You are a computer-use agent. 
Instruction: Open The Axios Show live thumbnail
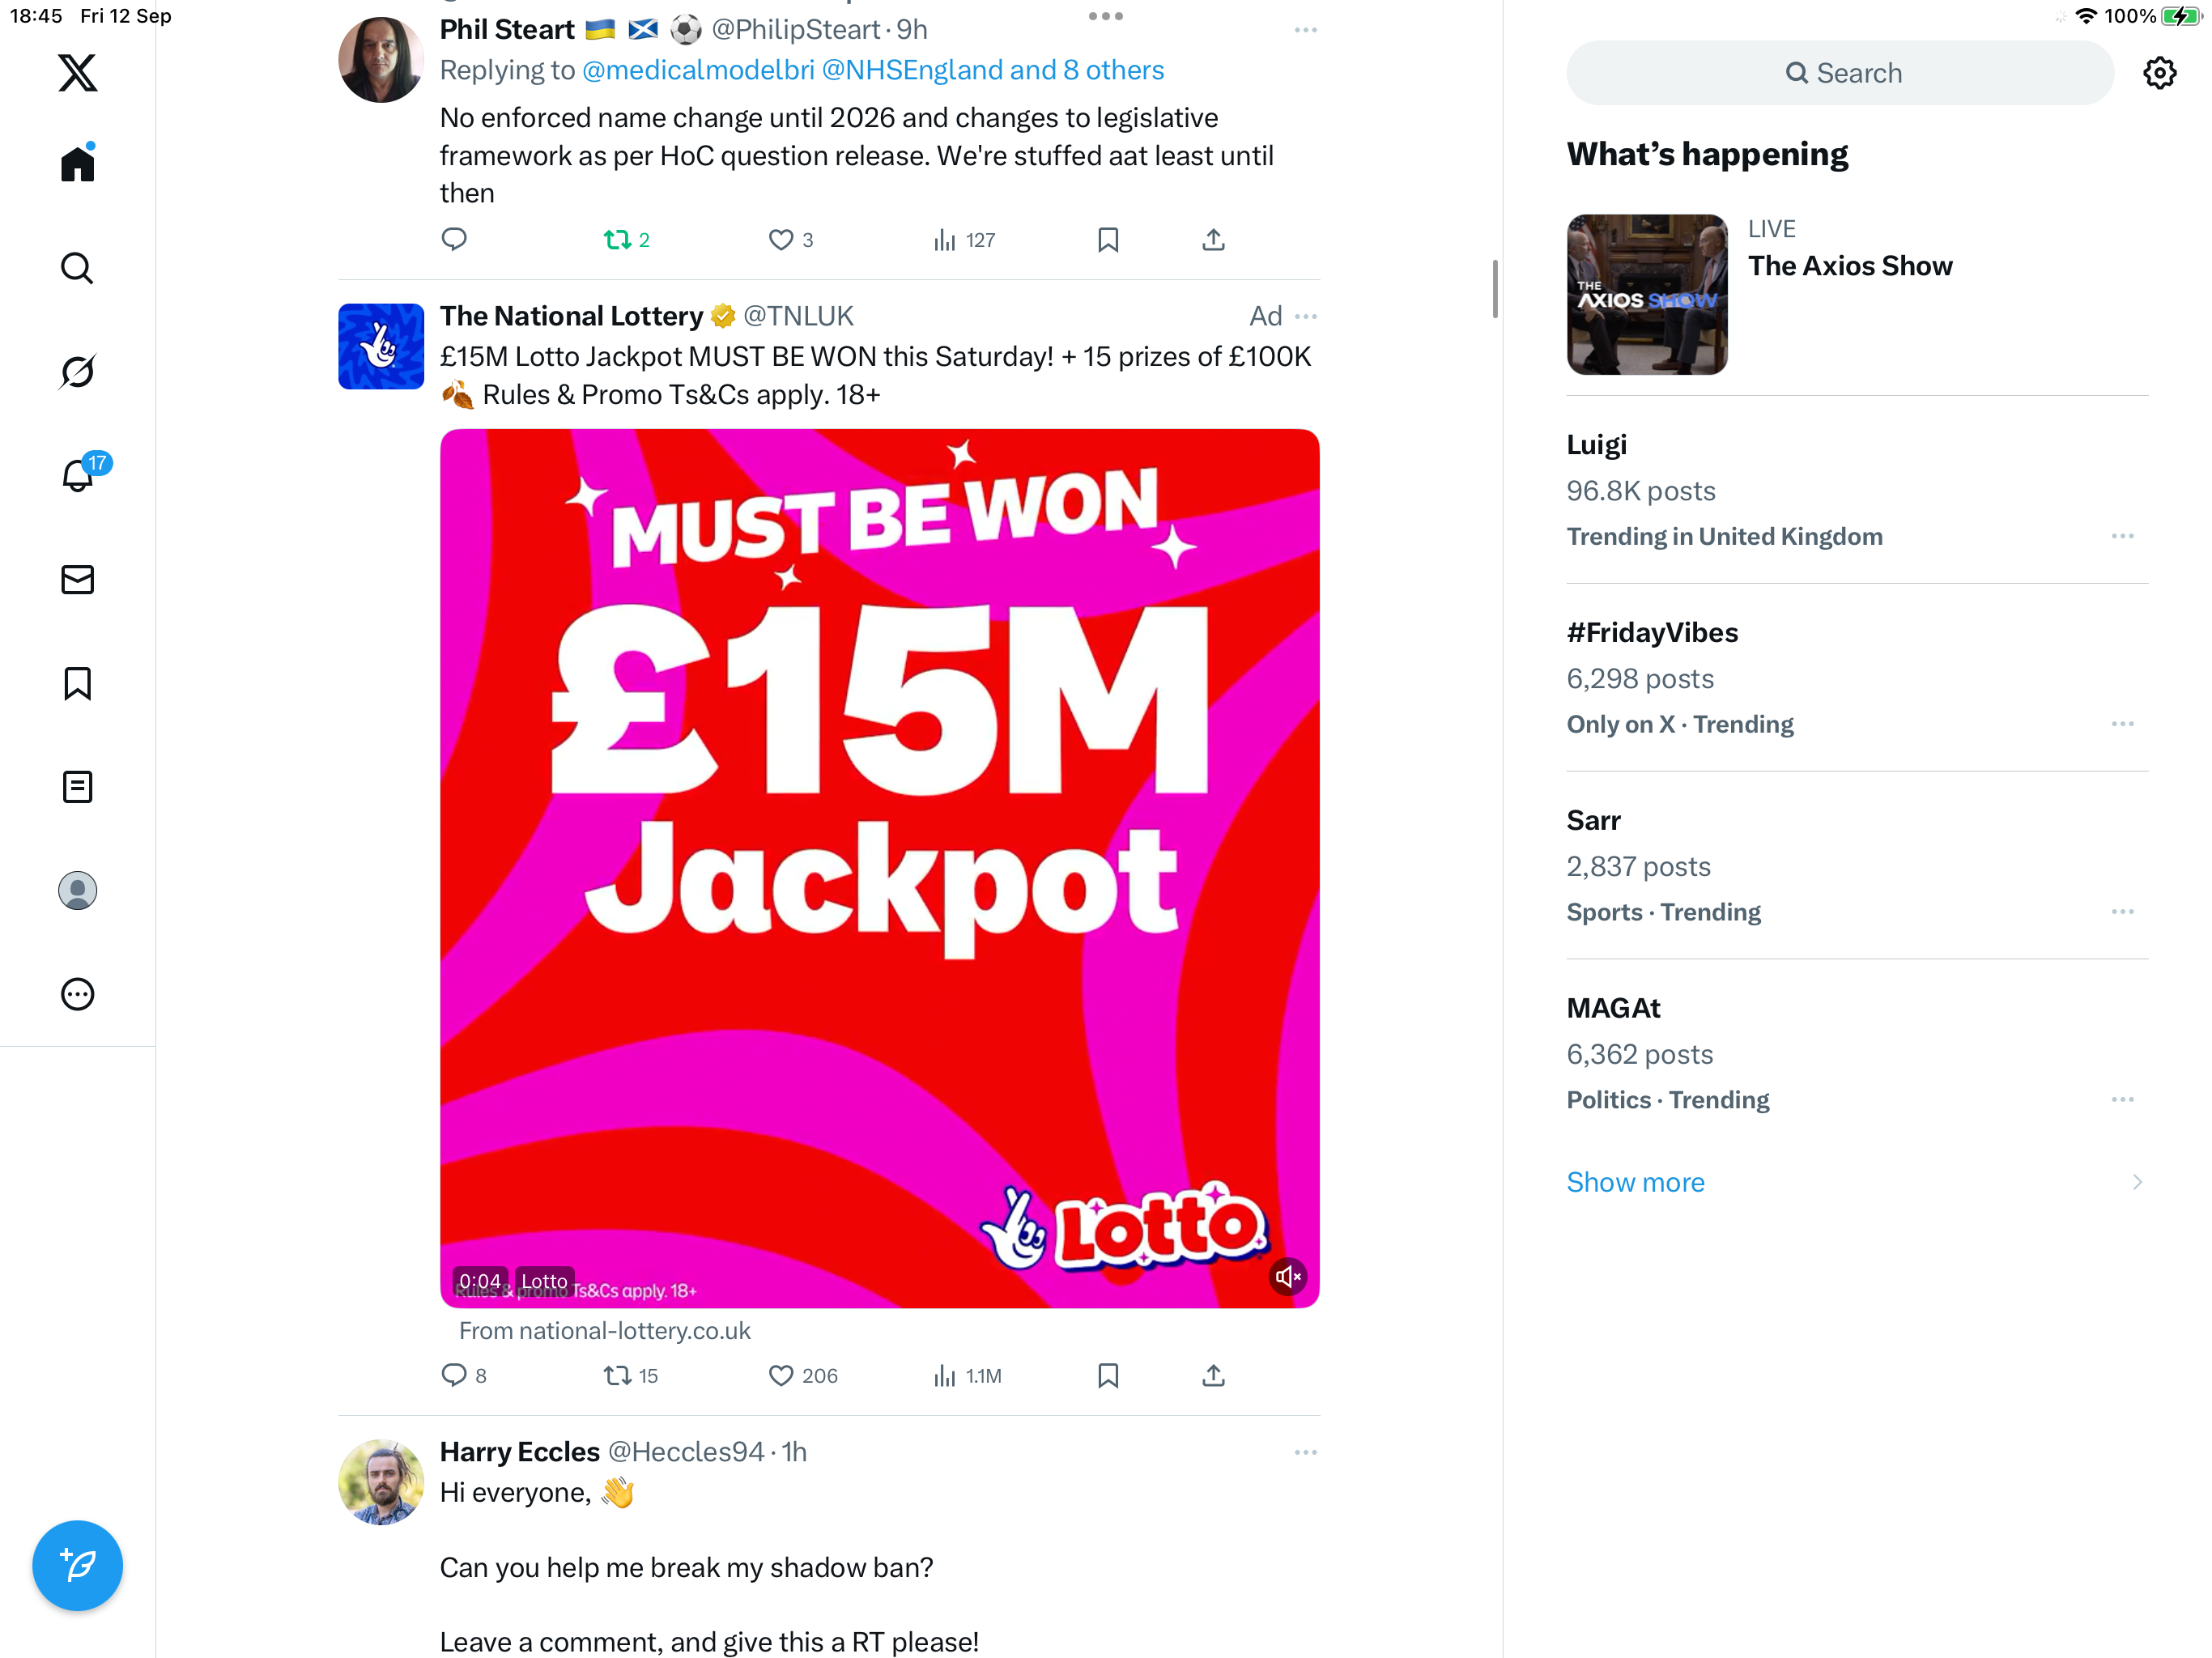tap(1646, 295)
